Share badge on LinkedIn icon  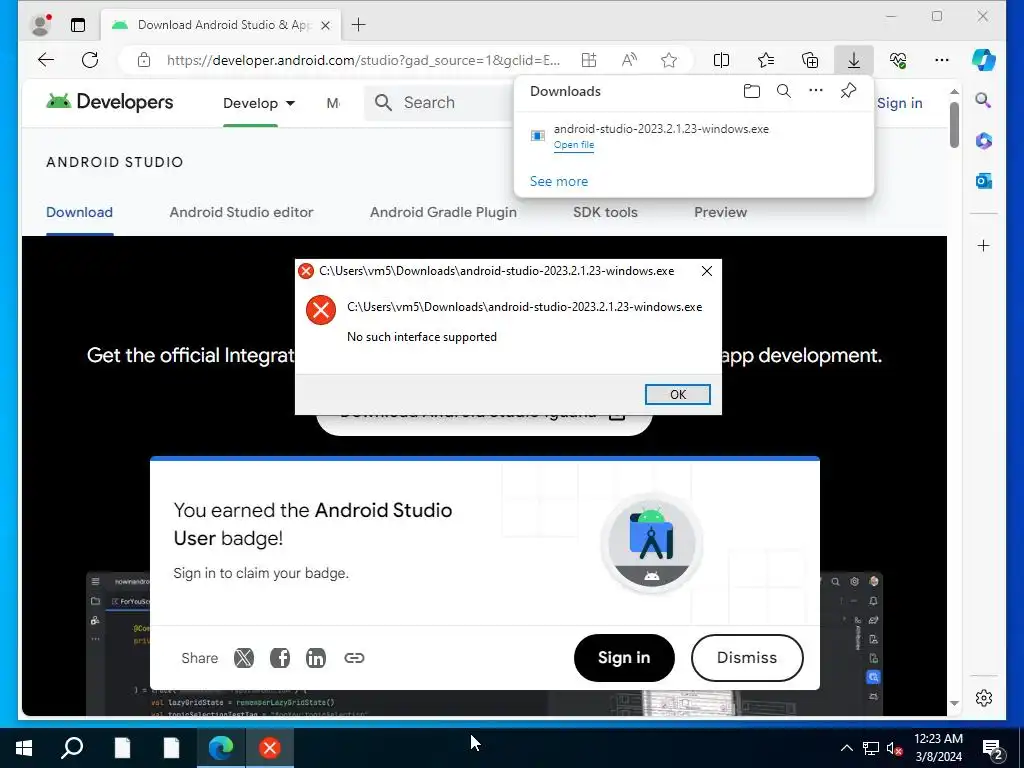[315, 658]
